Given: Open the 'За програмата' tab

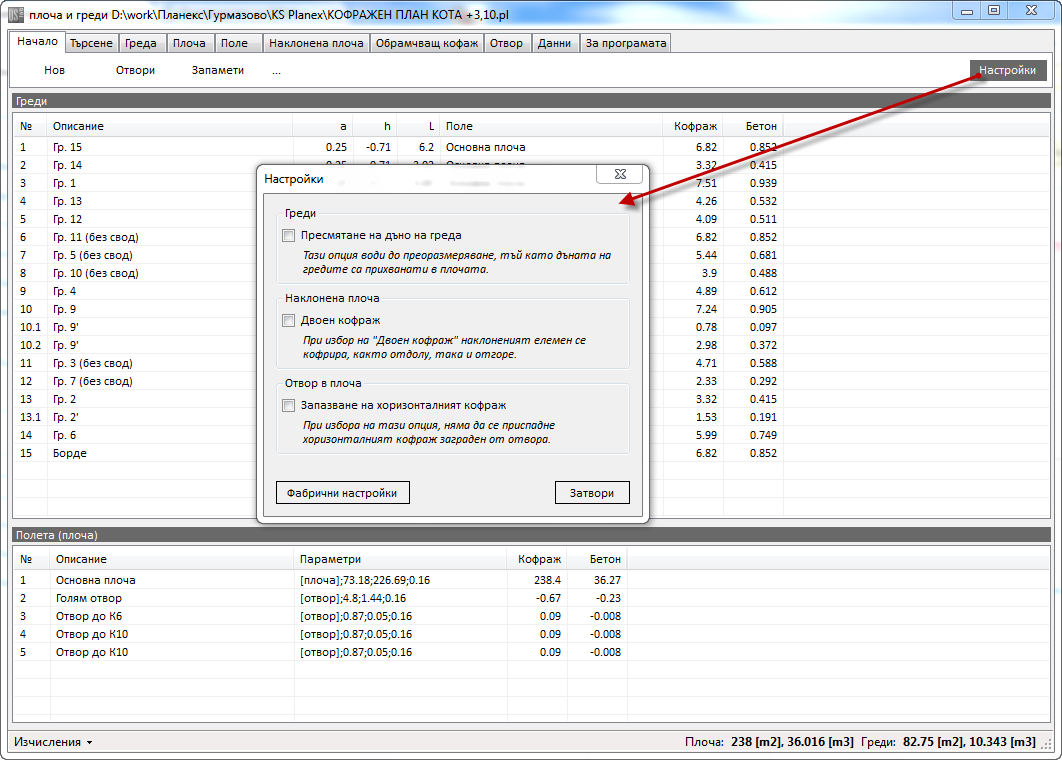Looking at the screenshot, I should pyautogui.click(x=626, y=44).
